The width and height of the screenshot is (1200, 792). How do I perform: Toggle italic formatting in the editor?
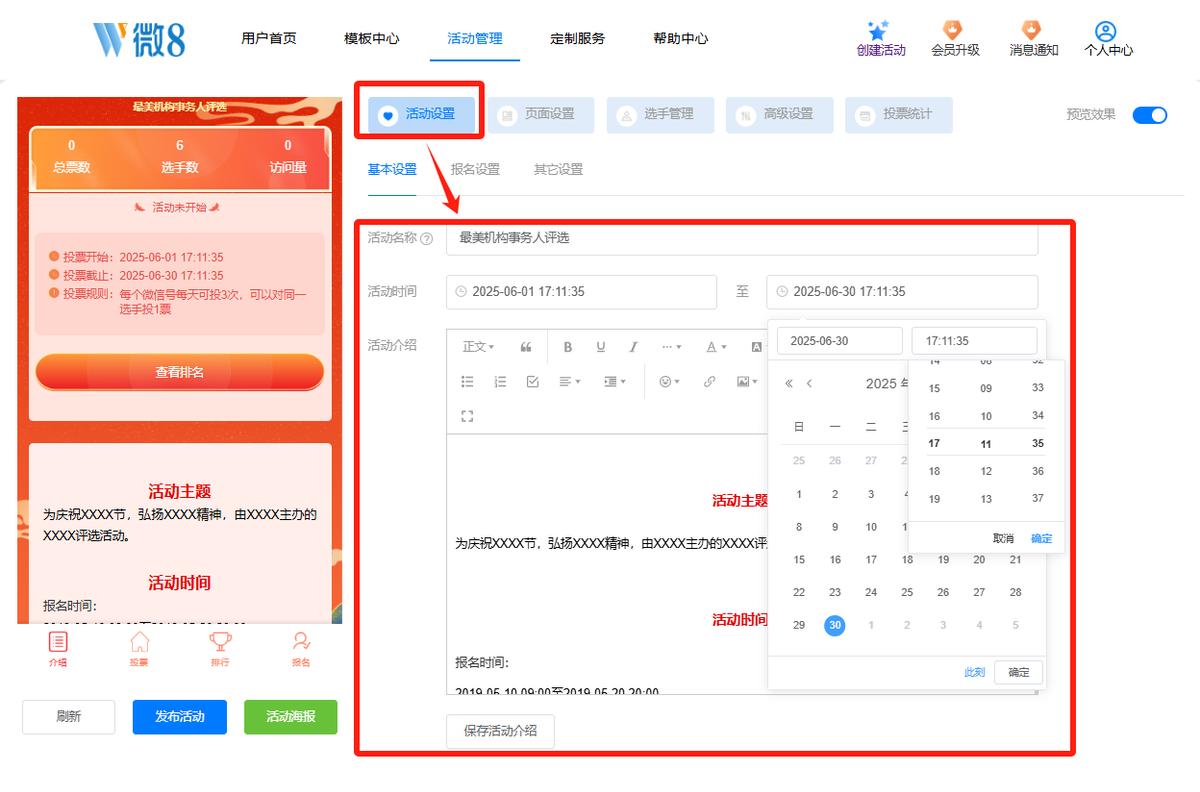pyautogui.click(x=633, y=347)
